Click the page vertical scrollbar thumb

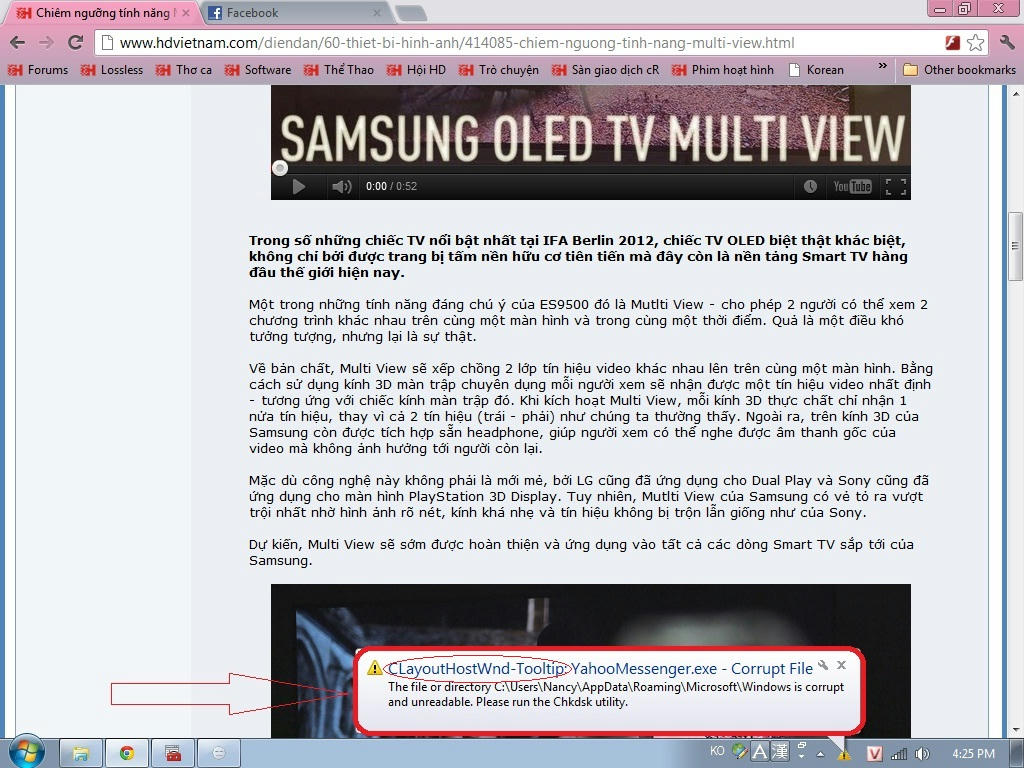[1015, 246]
